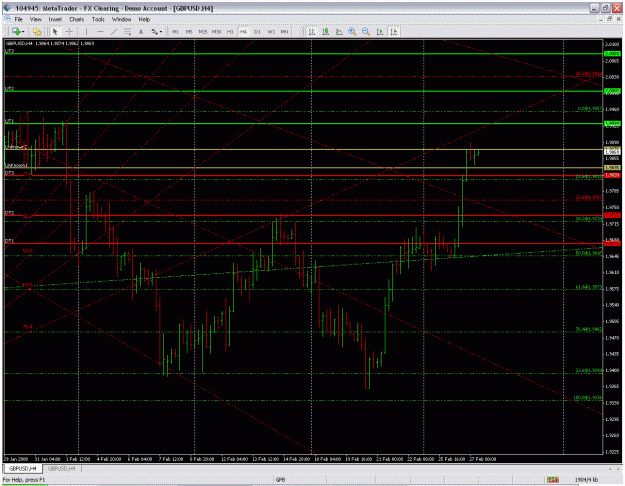
Task: Select the Cursor arrow tool
Action: (x=55, y=31)
